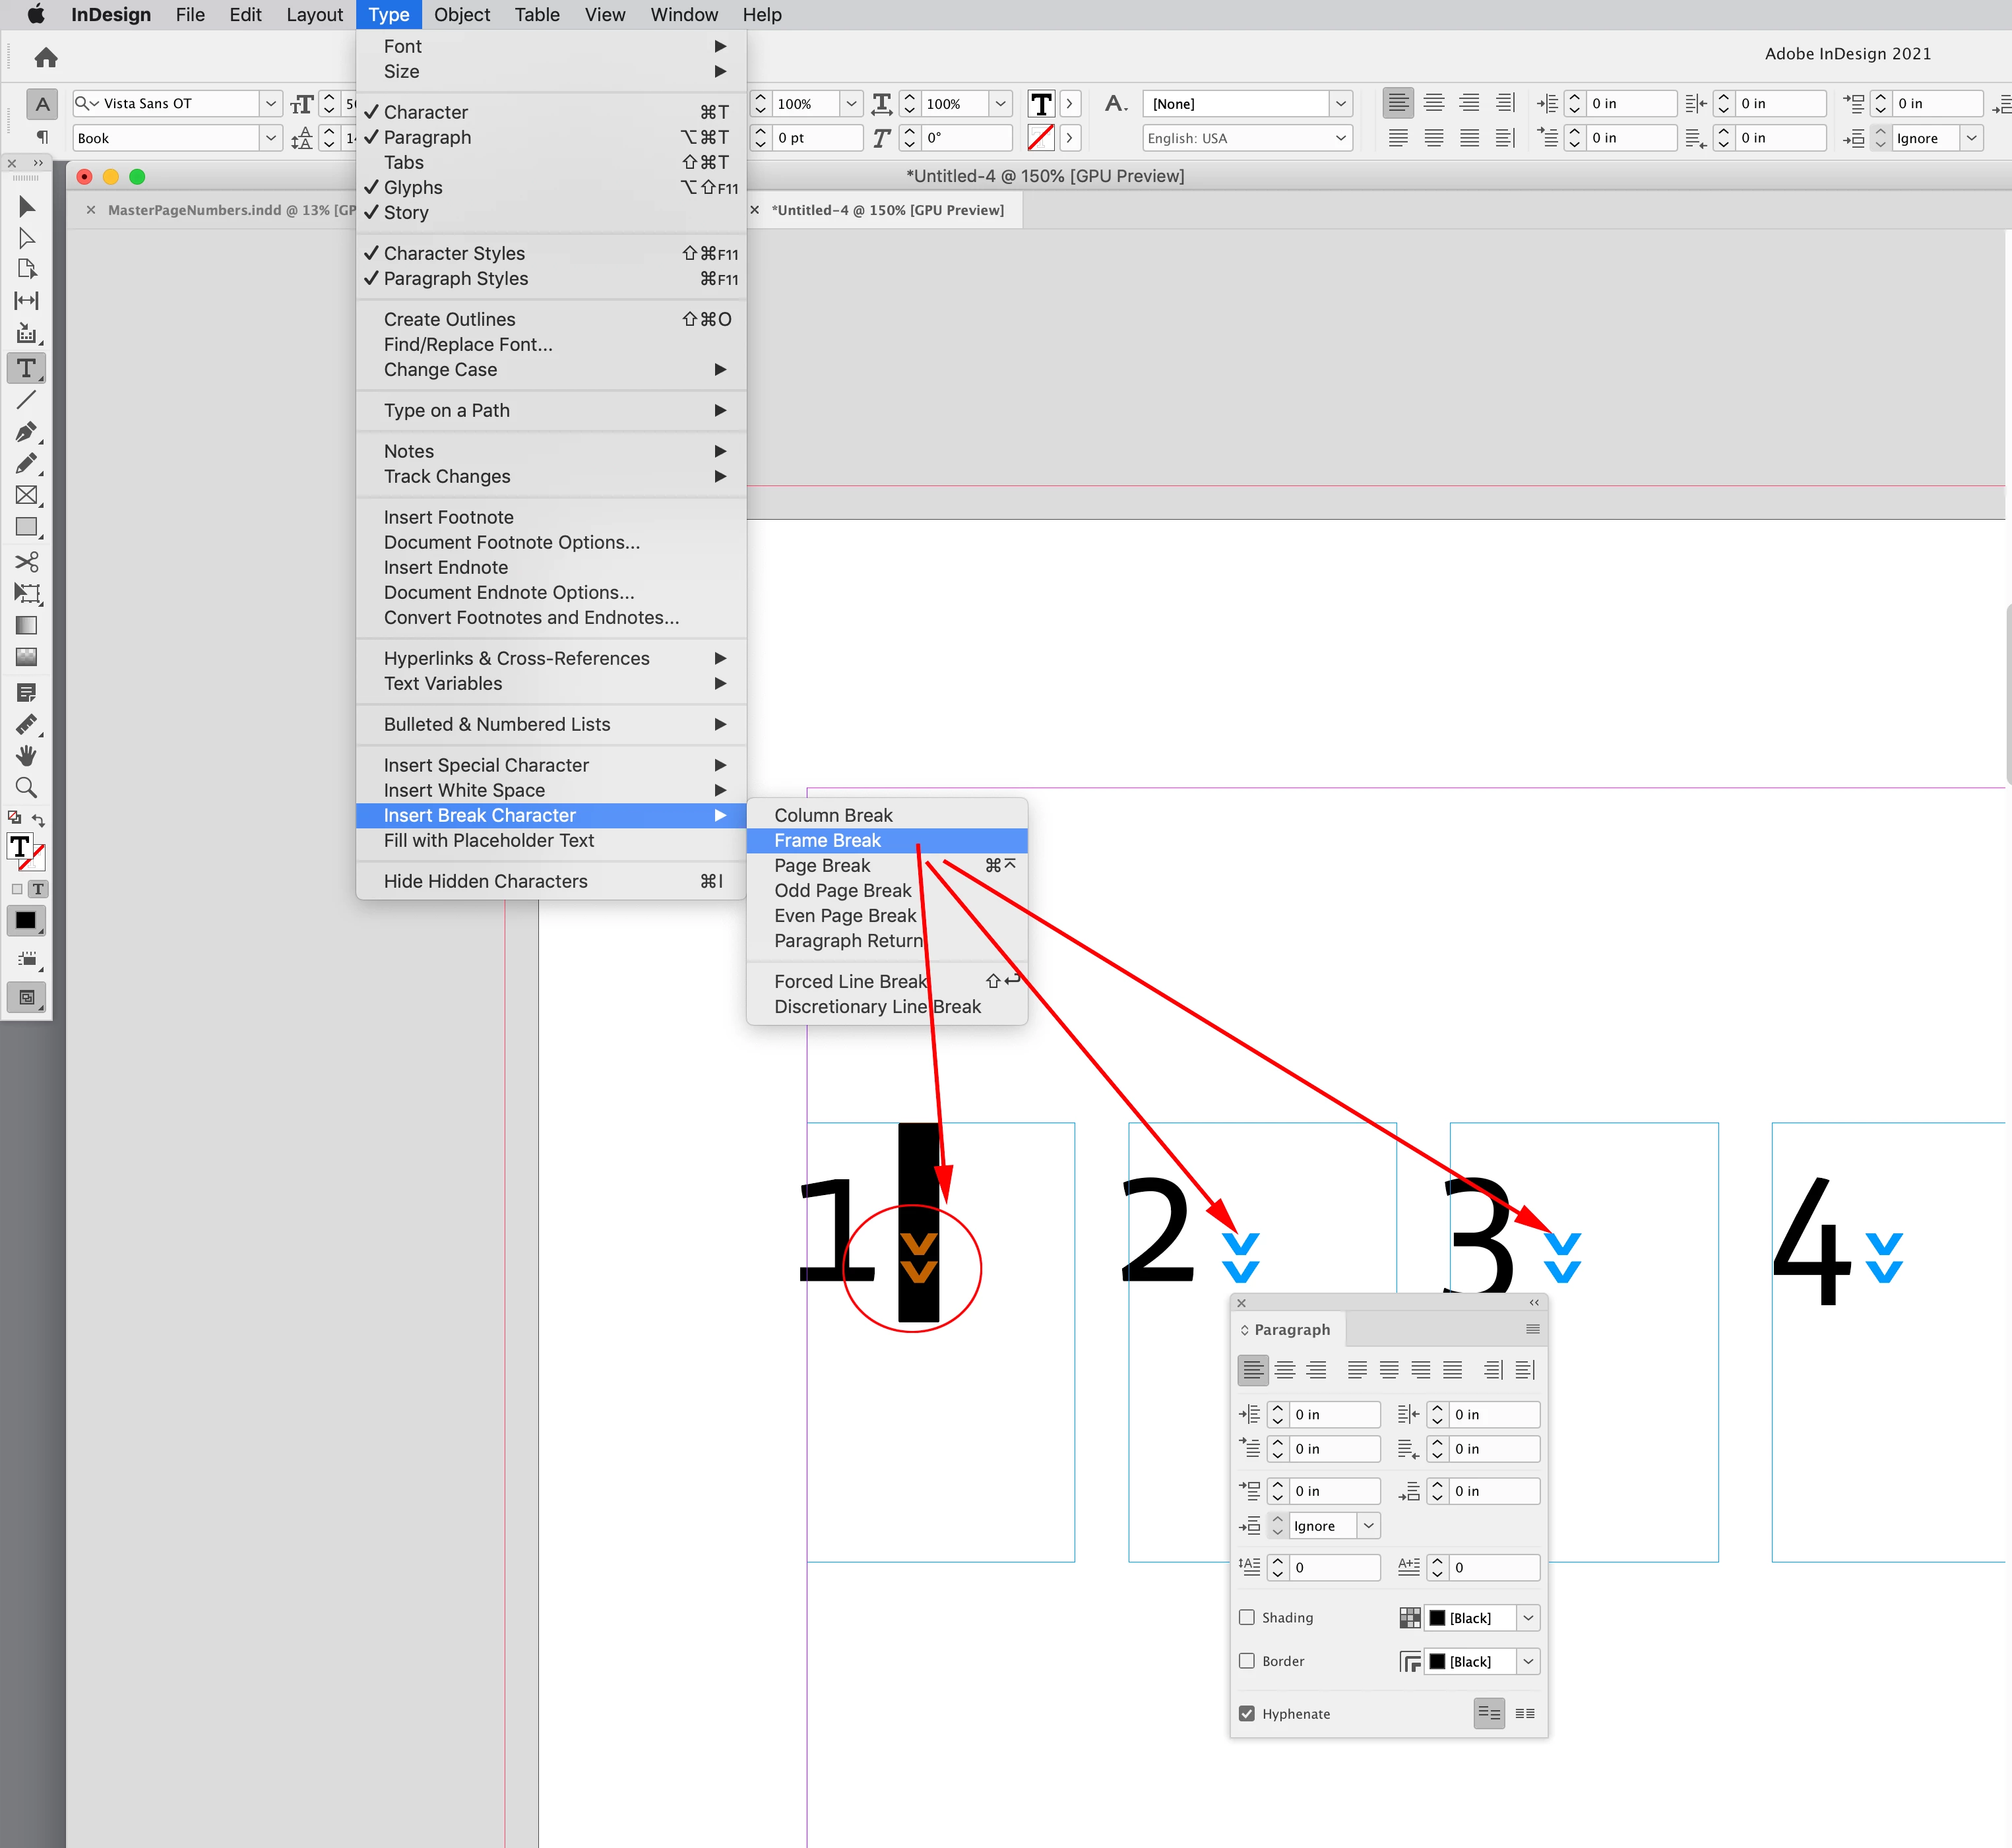
Task: Pick the Hand tool
Action: coord(26,755)
